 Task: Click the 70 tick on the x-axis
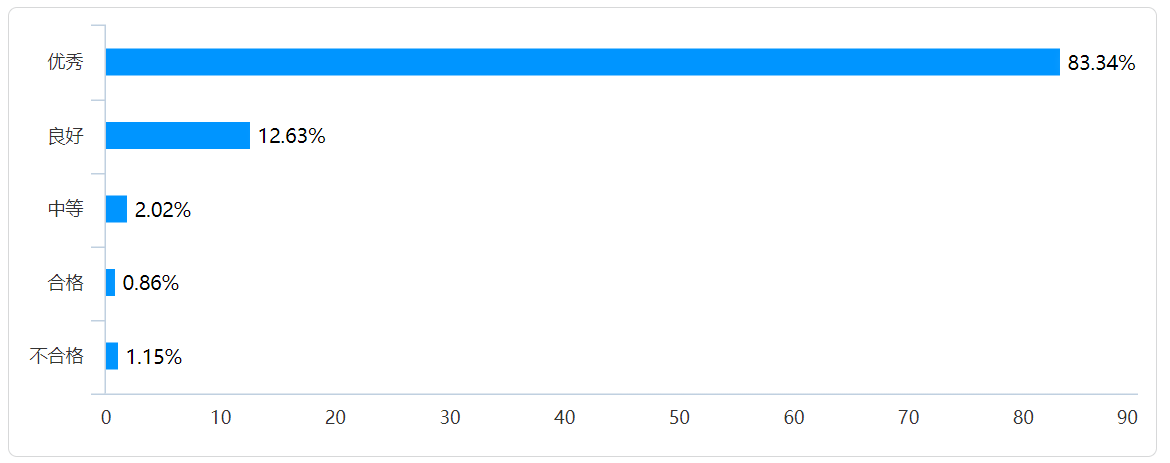(x=909, y=419)
